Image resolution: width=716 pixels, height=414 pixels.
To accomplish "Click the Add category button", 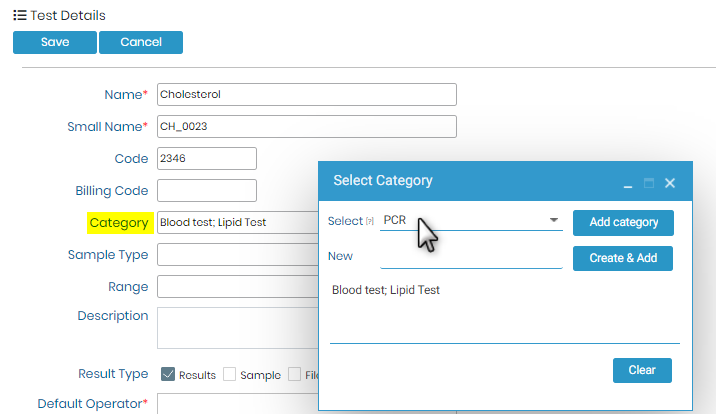I will pyautogui.click(x=623, y=223).
